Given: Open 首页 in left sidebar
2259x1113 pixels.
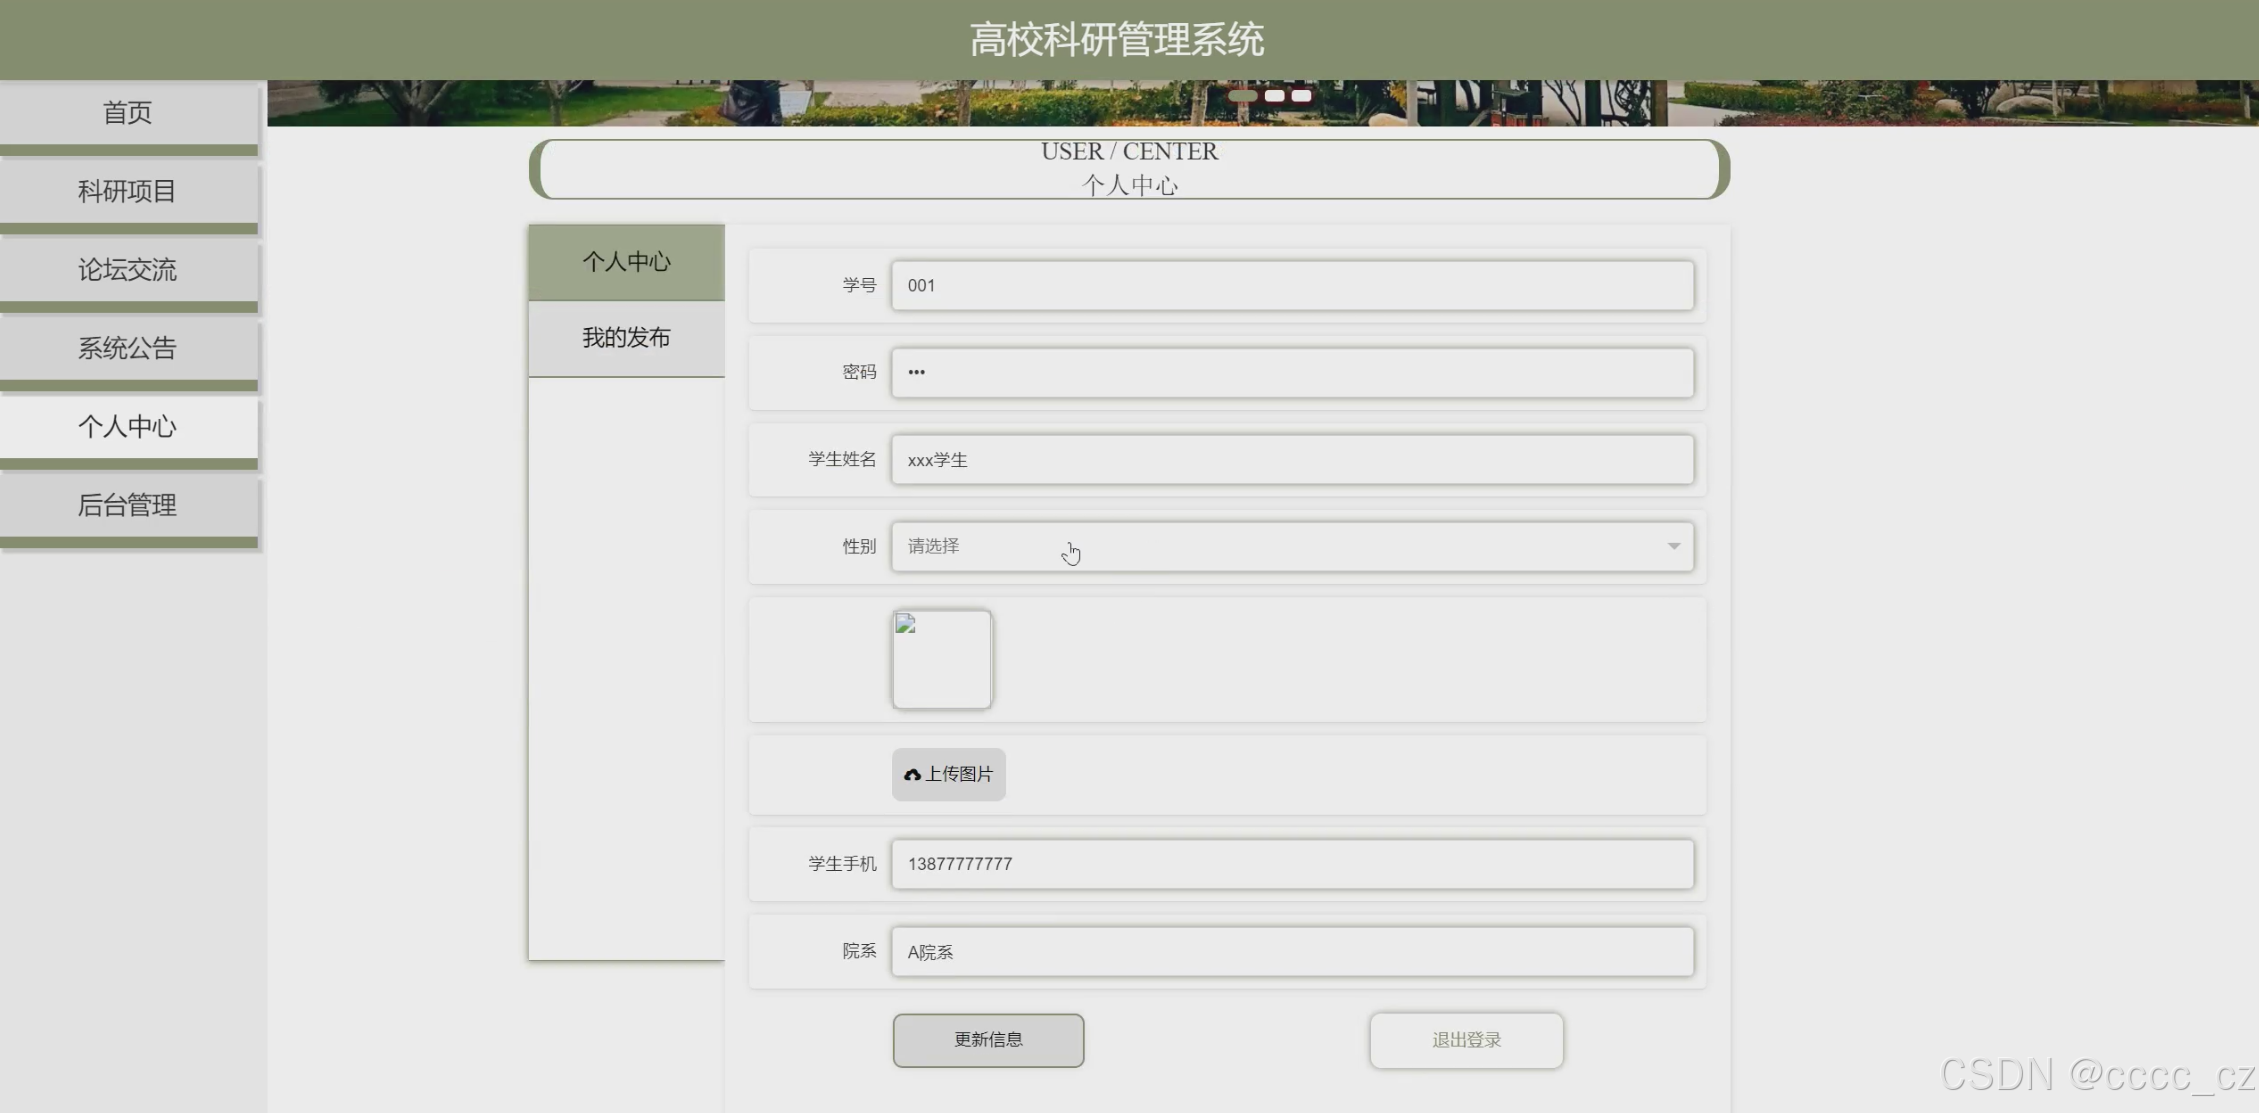Looking at the screenshot, I should [128, 113].
